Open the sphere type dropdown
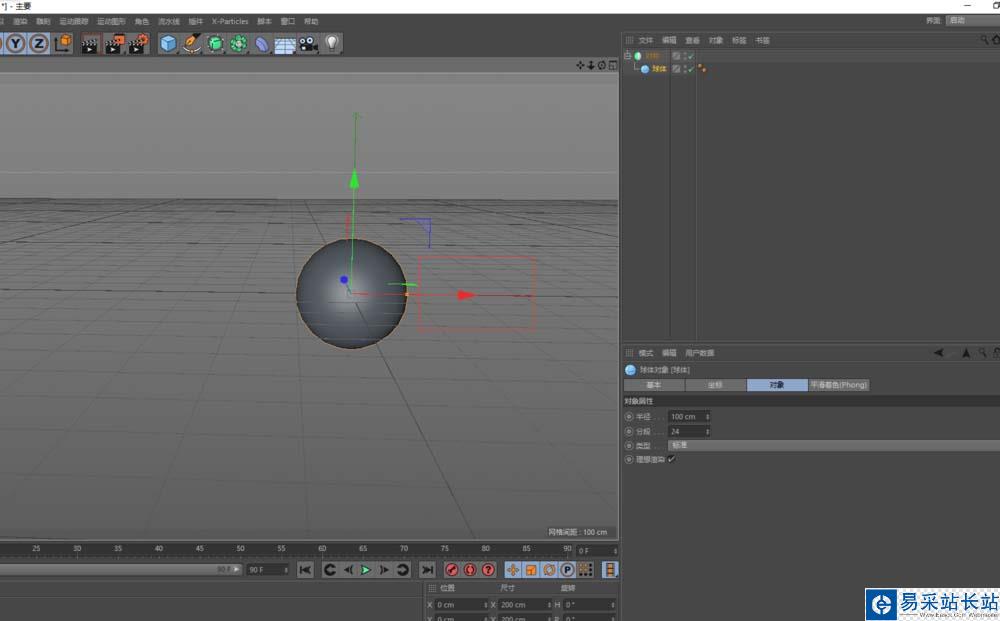 point(834,446)
